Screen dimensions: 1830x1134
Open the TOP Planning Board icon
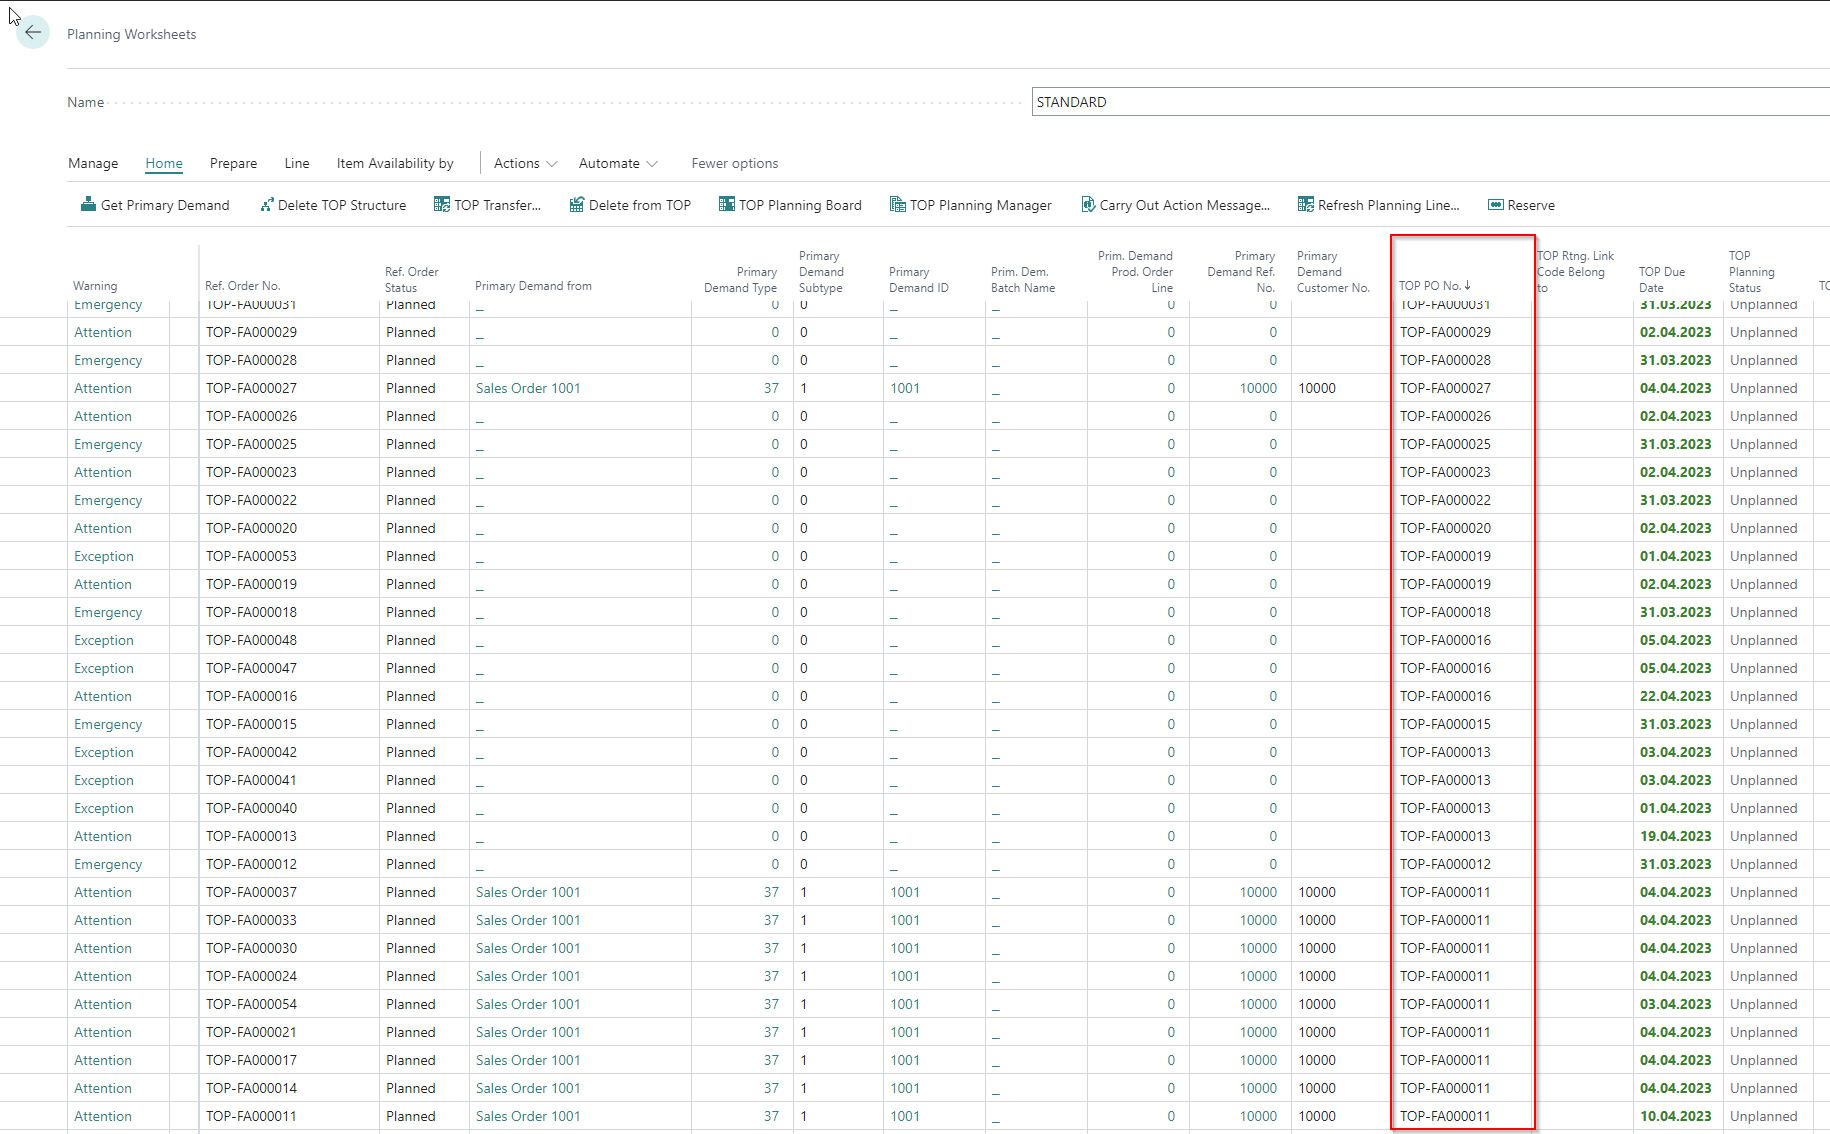726,205
